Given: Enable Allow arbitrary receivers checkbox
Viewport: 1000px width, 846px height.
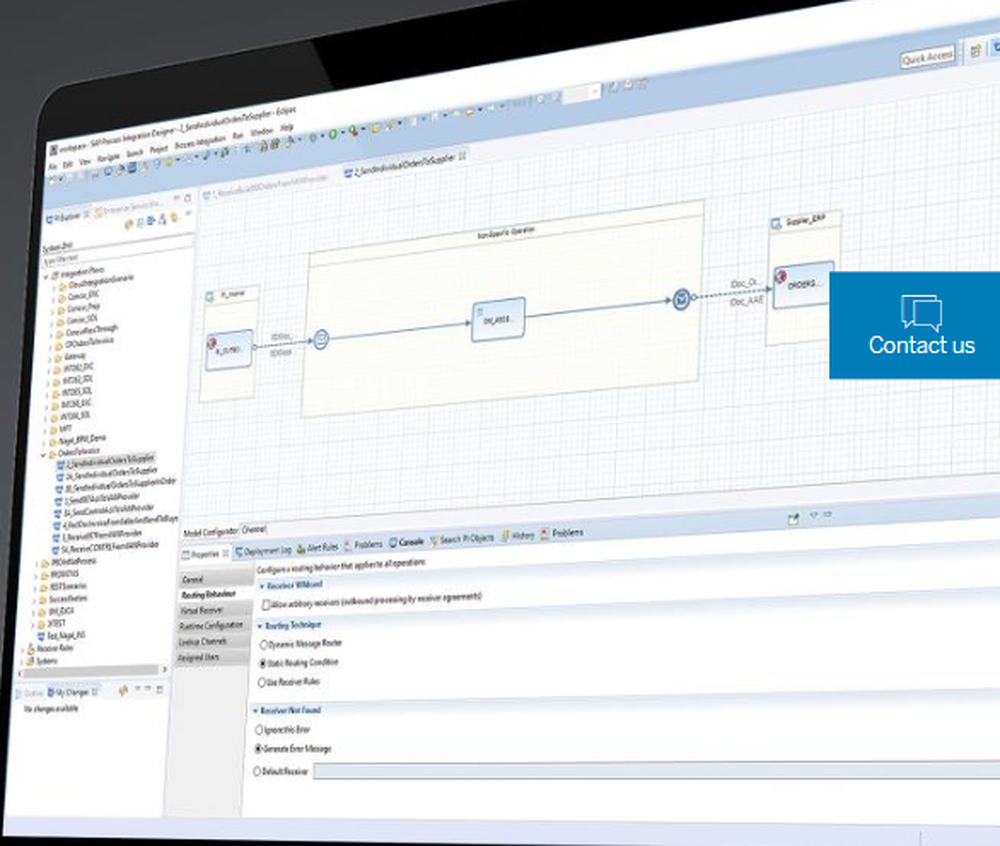Looking at the screenshot, I should pos(266,604).
